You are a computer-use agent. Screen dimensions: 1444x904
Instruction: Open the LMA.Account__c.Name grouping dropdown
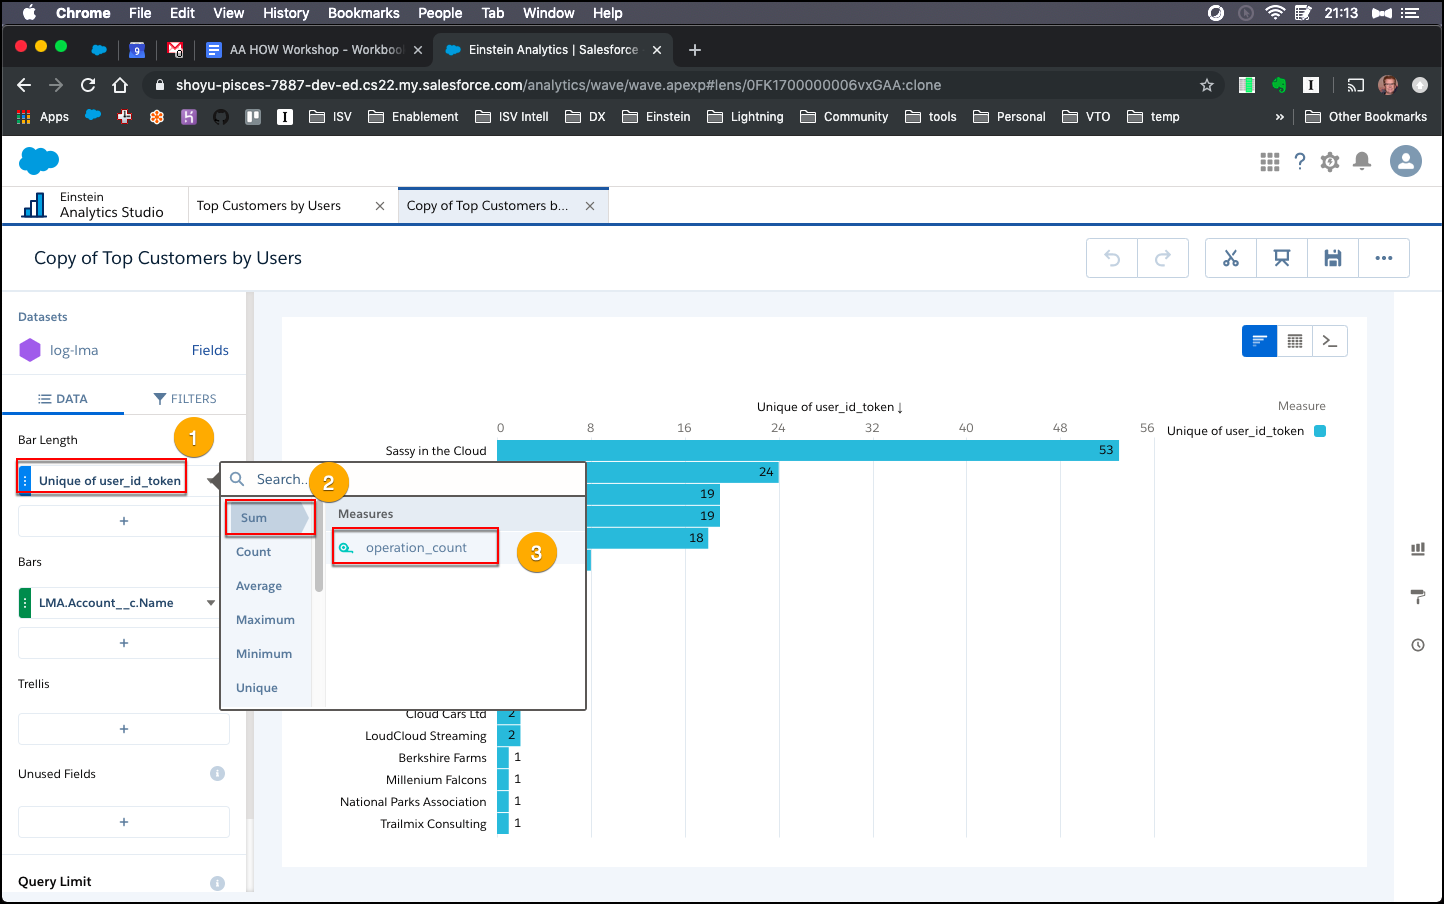tap(211, 603)
